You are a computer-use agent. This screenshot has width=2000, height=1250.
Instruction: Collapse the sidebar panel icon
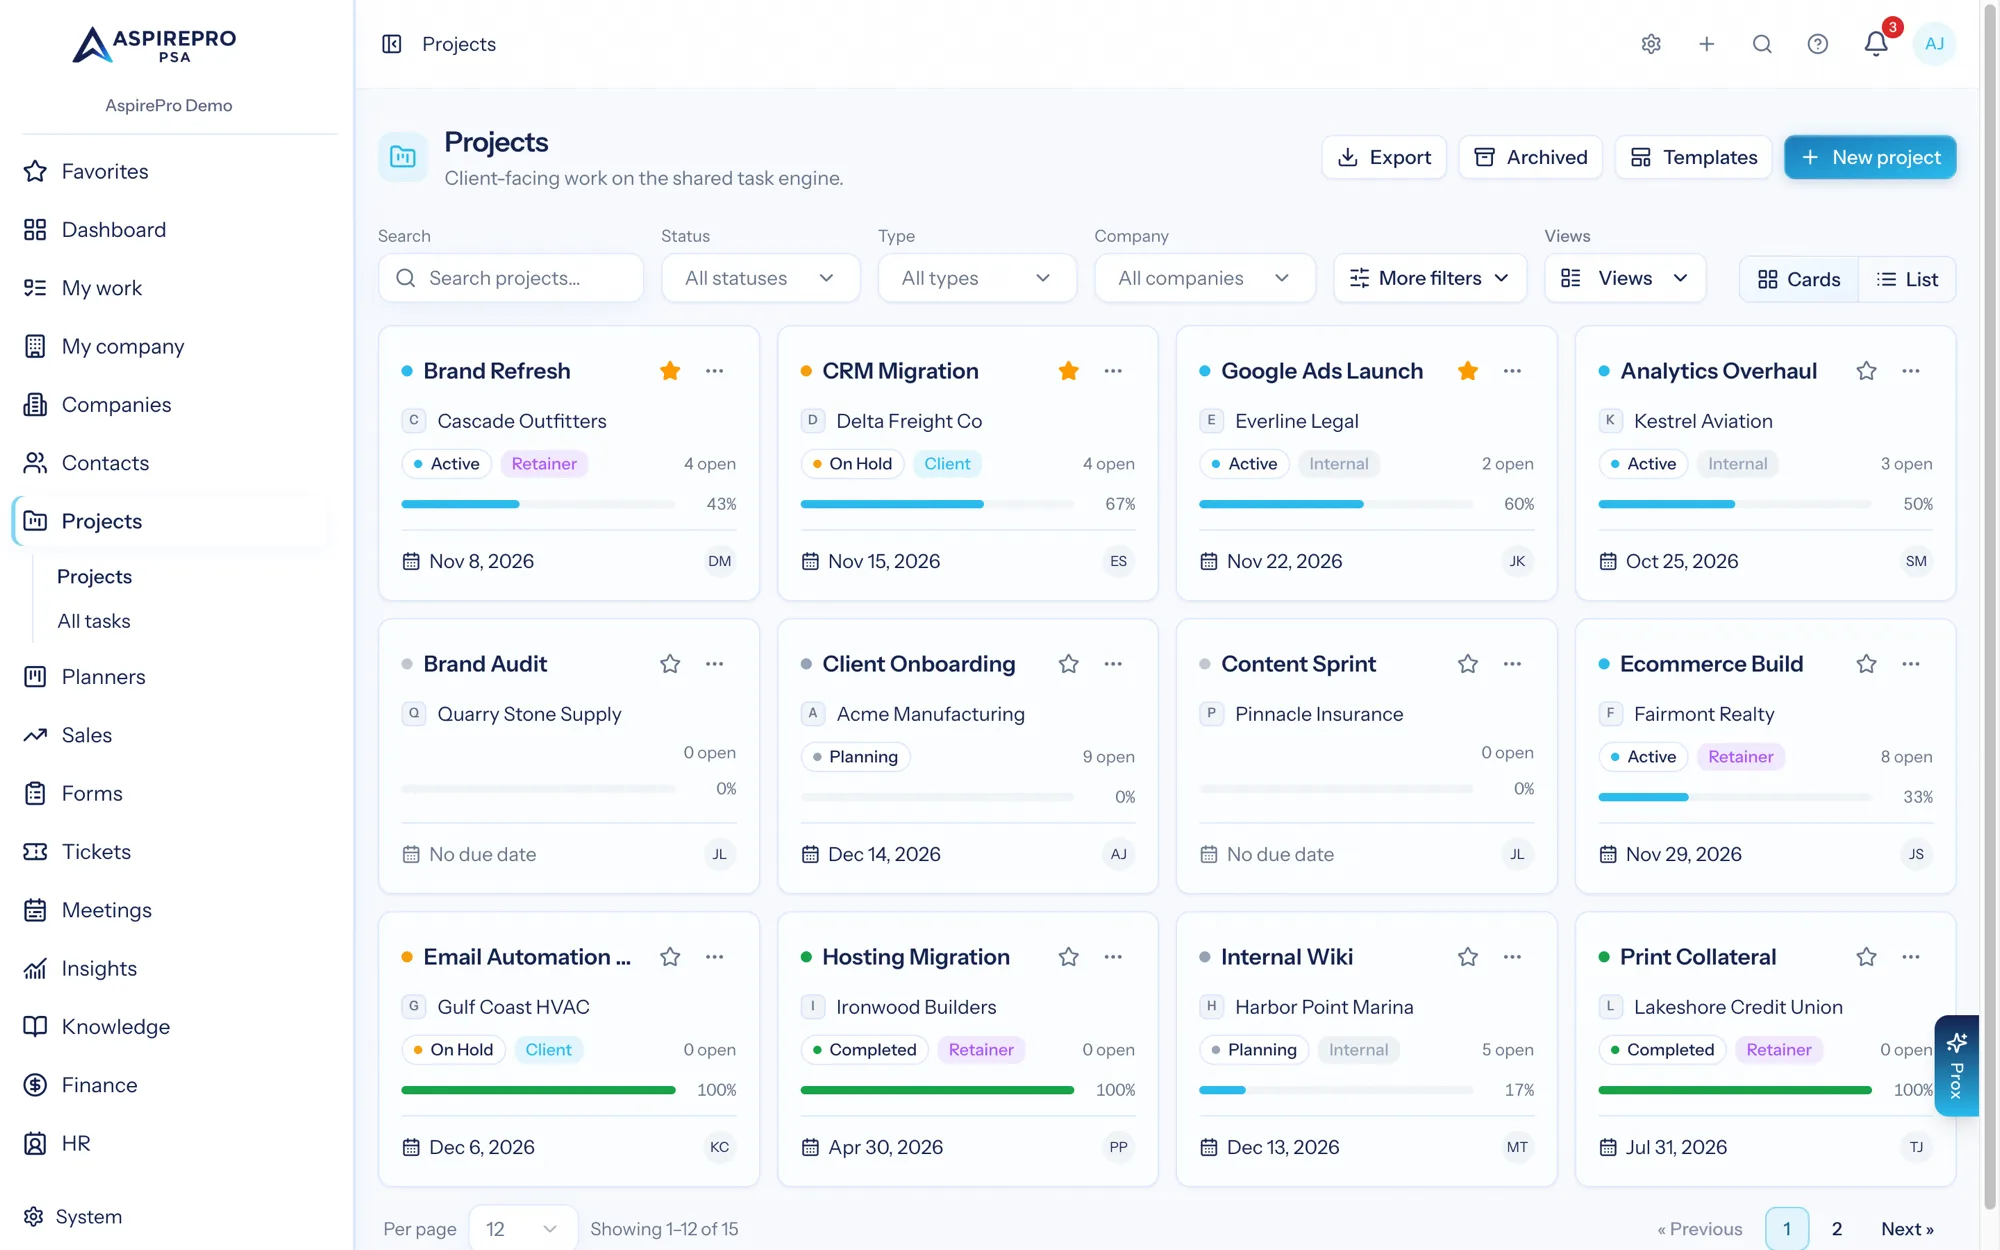(x=392, y=44)
